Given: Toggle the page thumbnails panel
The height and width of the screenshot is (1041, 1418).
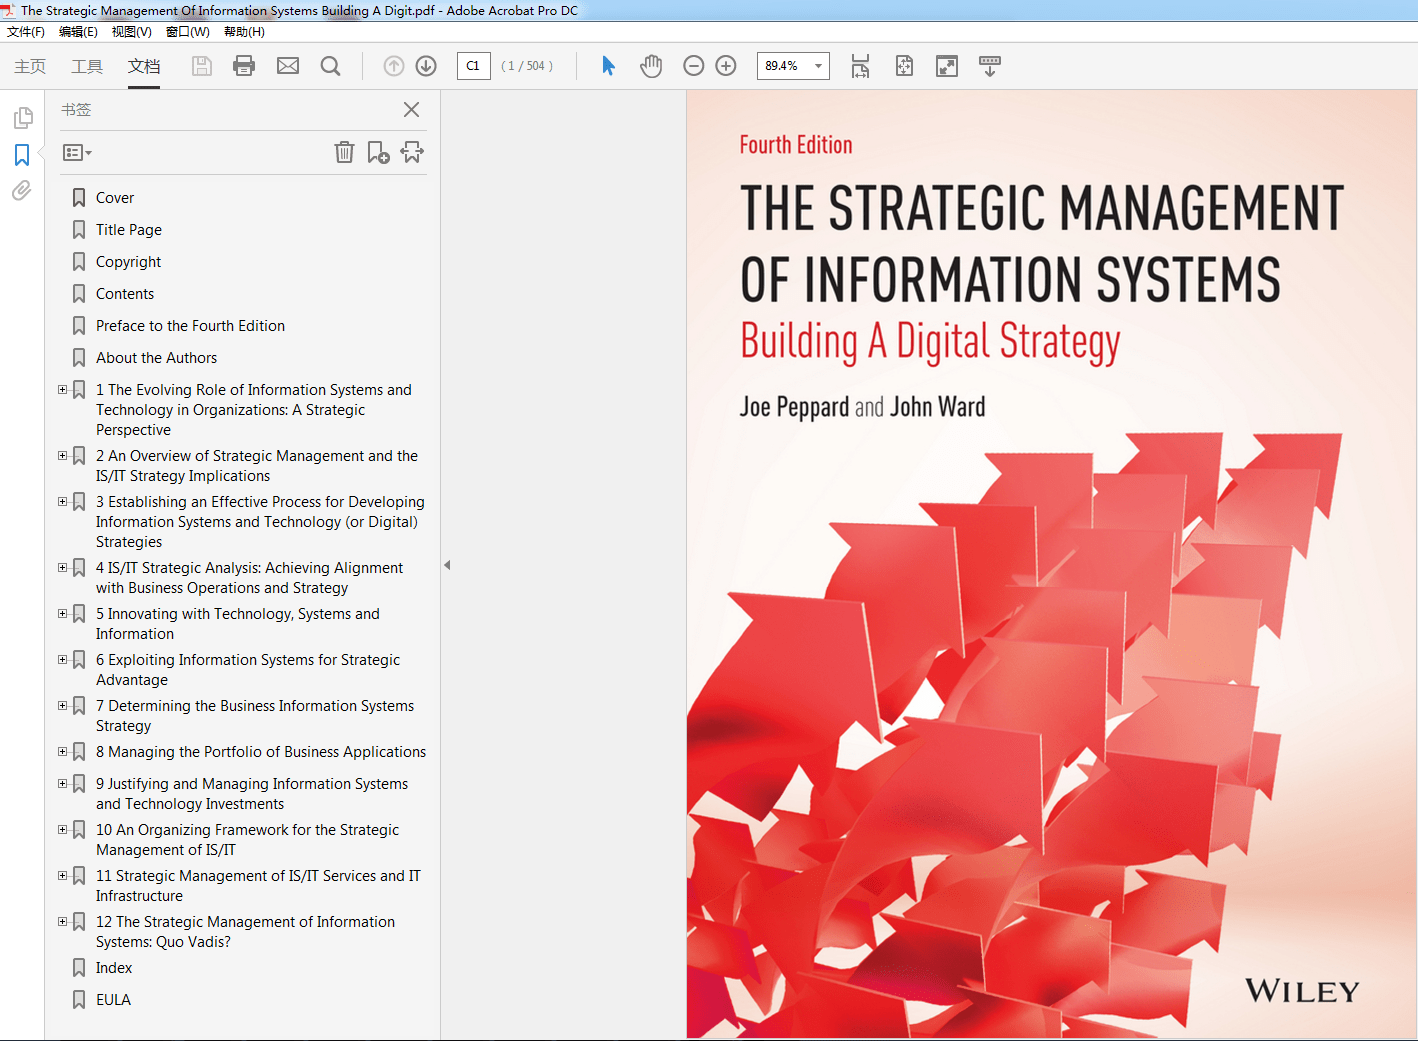Looking at the screenshot, I should 22,118.
